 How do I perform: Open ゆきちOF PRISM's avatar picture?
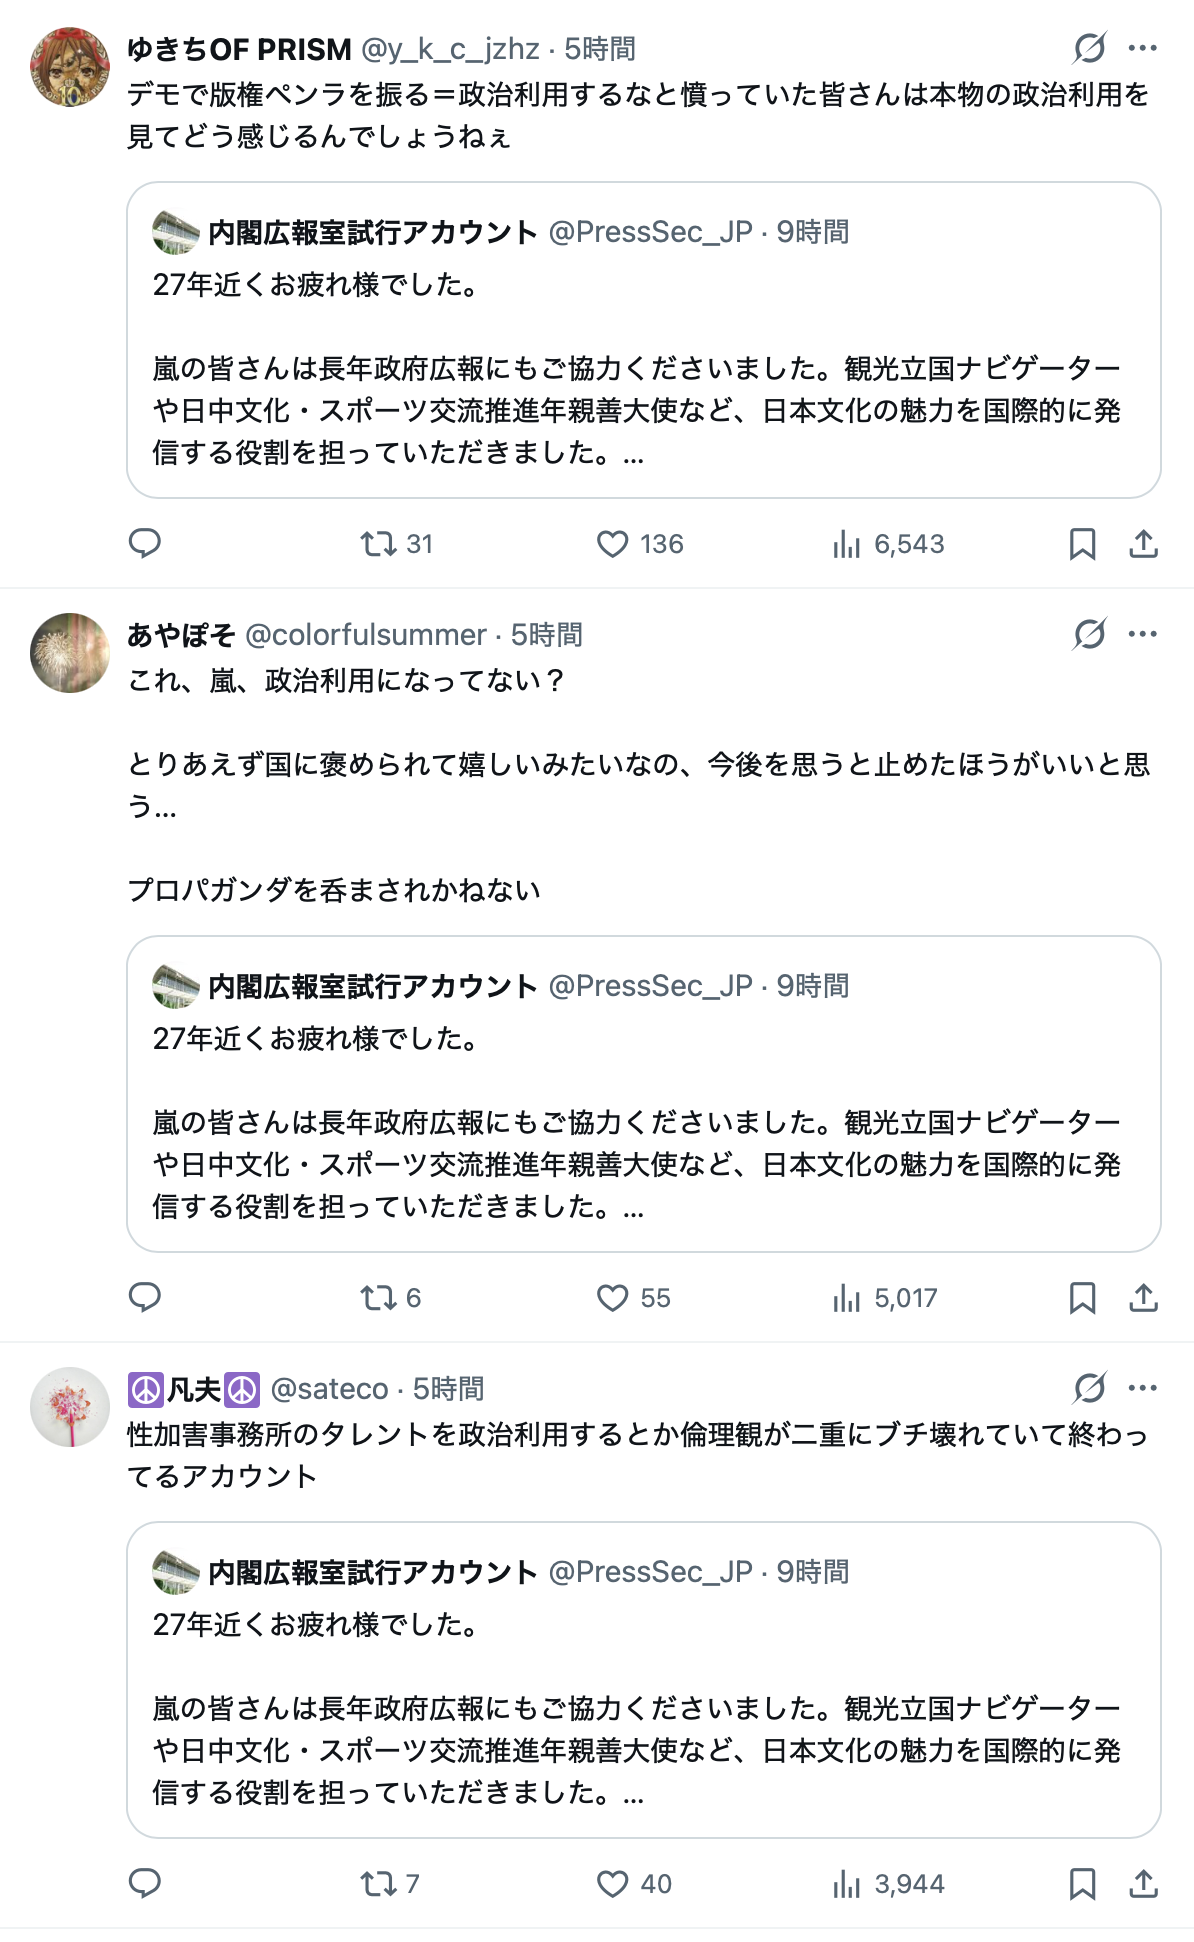[x=70, y=67]
